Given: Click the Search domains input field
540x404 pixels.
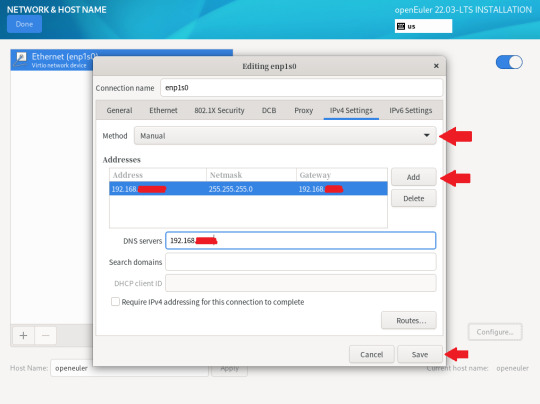Looking at the screenshot, I should click(300, 262).
